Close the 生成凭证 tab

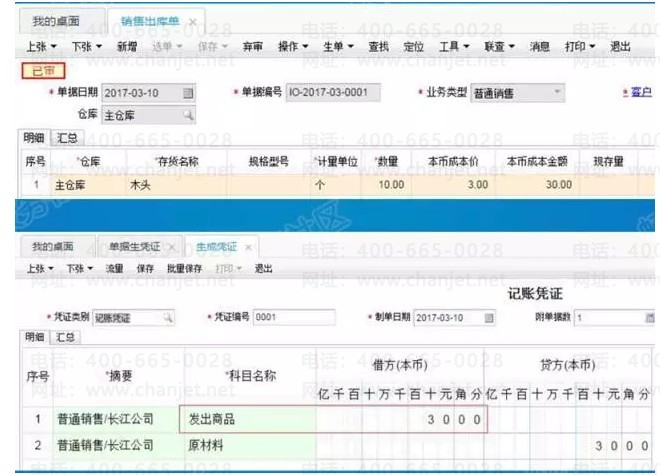(x=248, y=247)
